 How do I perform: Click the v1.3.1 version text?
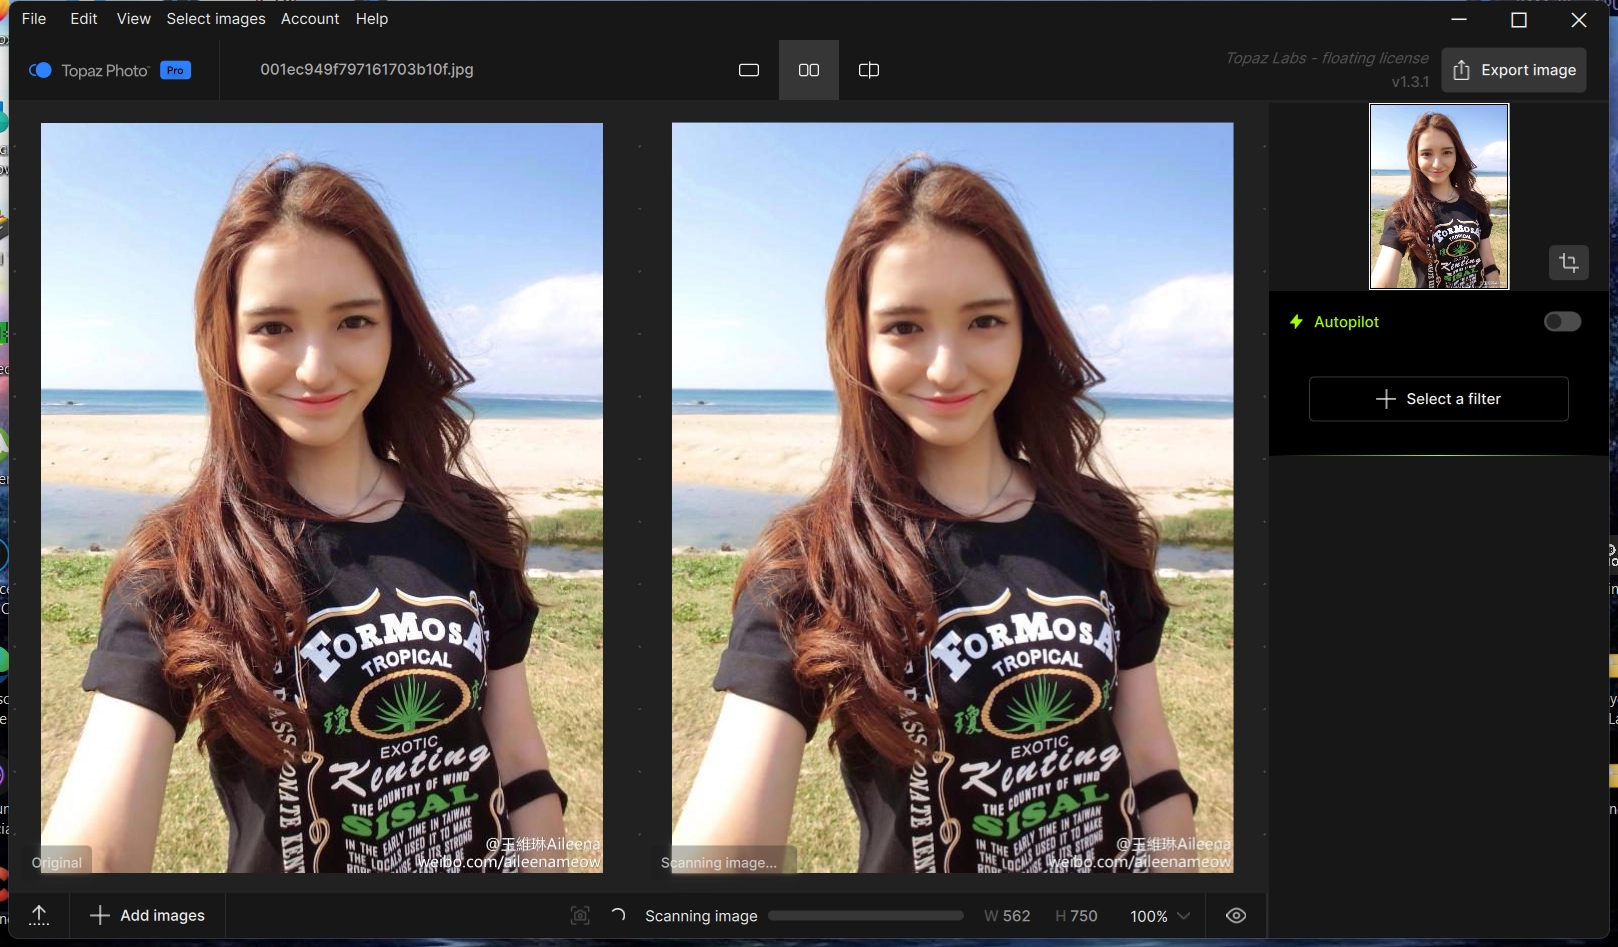click(x=1410, y=82)
